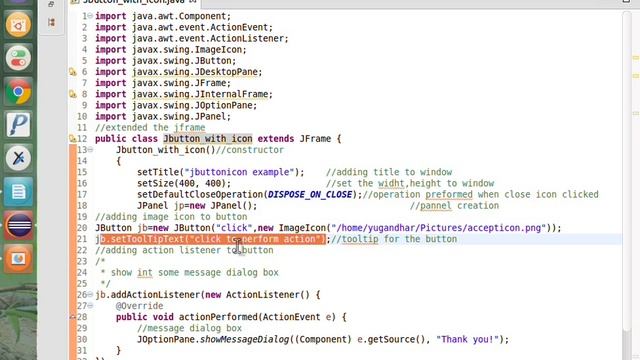This screenshot has width=640, height=360.
Task: Click import javax.swing.ImageIcon line
Action: (x=171, y=50)
